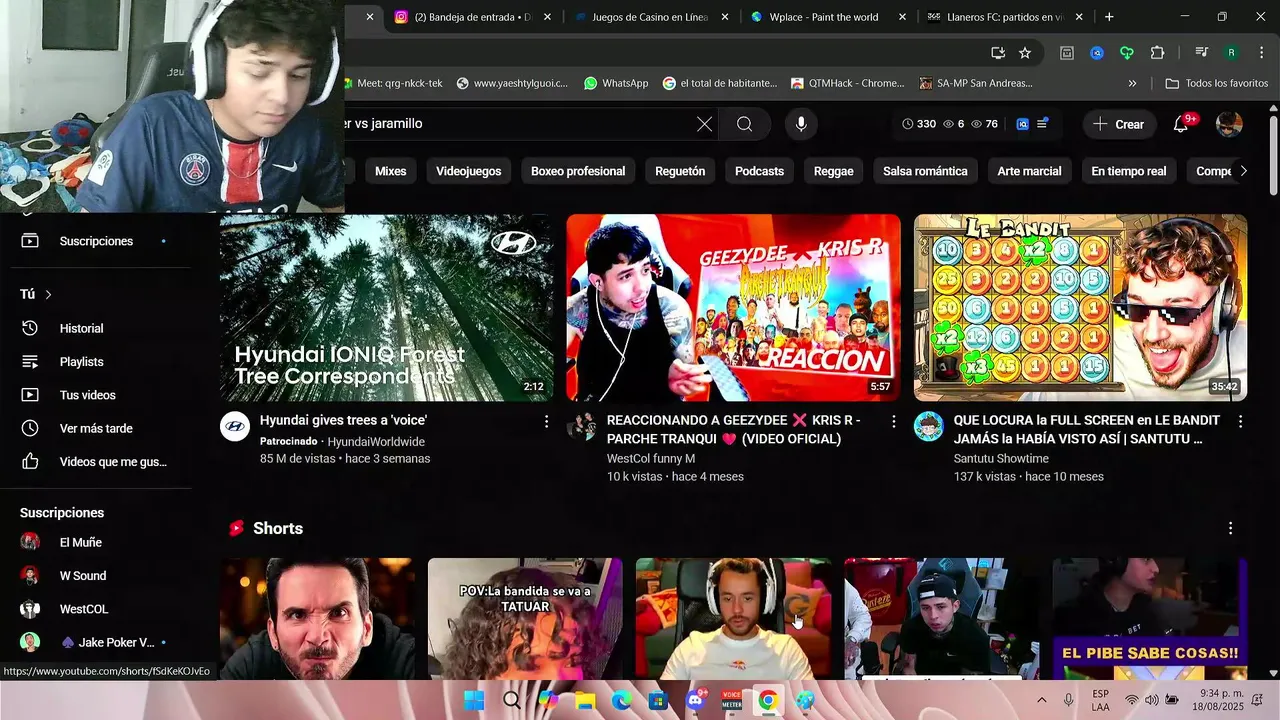1280x720 pixels.
Task: Select the Salsa romántica chip
Action: pos(925,171)
